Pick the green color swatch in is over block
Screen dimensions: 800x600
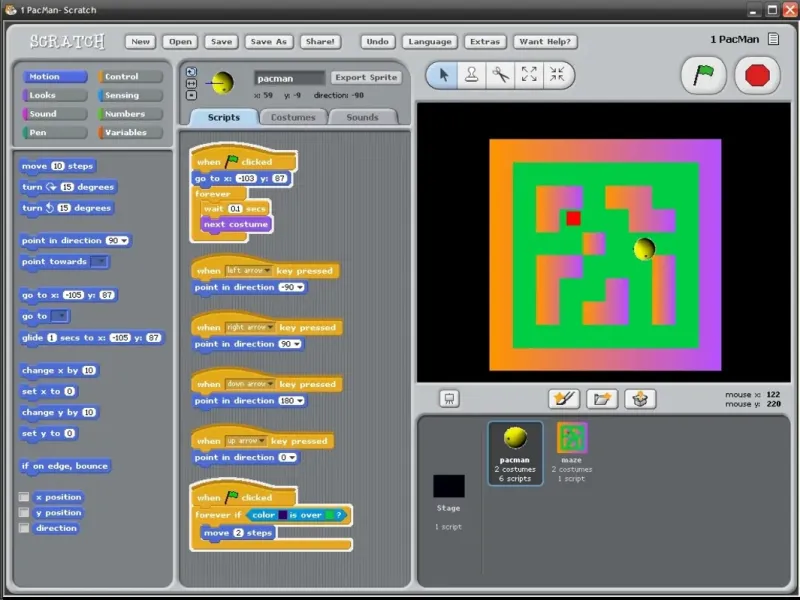(x=330, y=515)
